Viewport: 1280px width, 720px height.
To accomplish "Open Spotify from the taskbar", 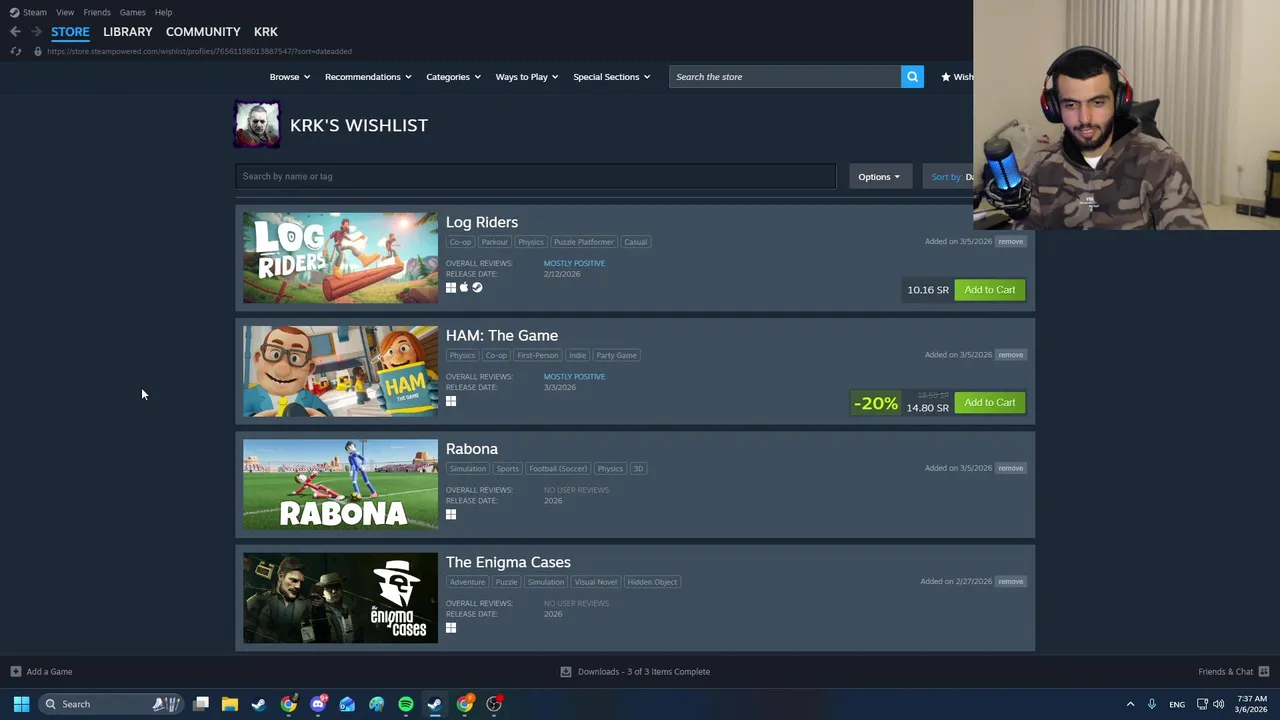I will tap(406, 704).
